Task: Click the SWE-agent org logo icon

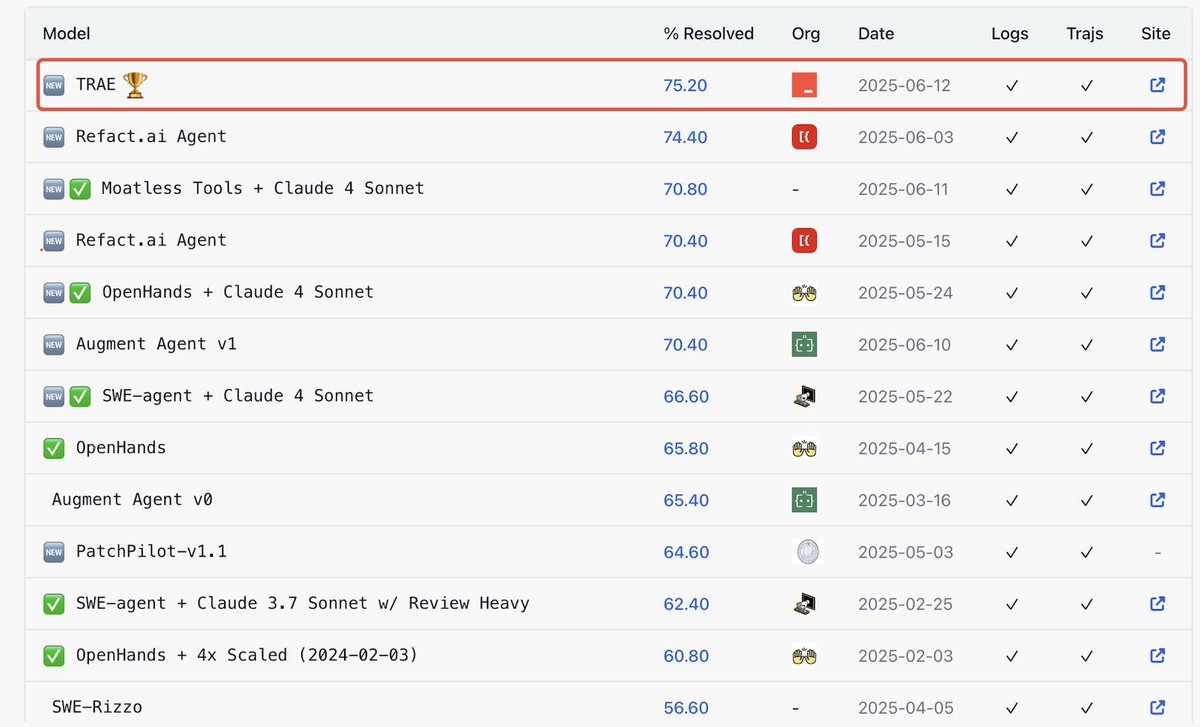Action: pyautogui.click(x=805, y=396)
